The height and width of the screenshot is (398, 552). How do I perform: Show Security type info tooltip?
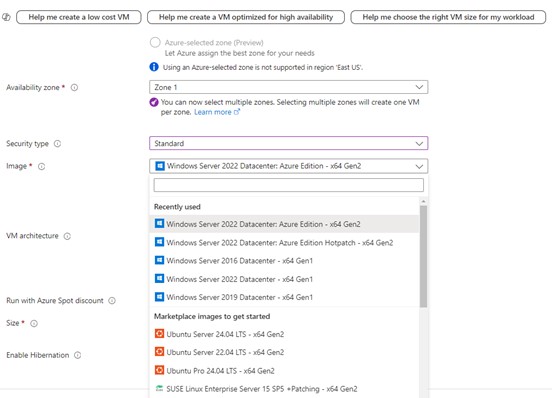(x=57, y=144)
